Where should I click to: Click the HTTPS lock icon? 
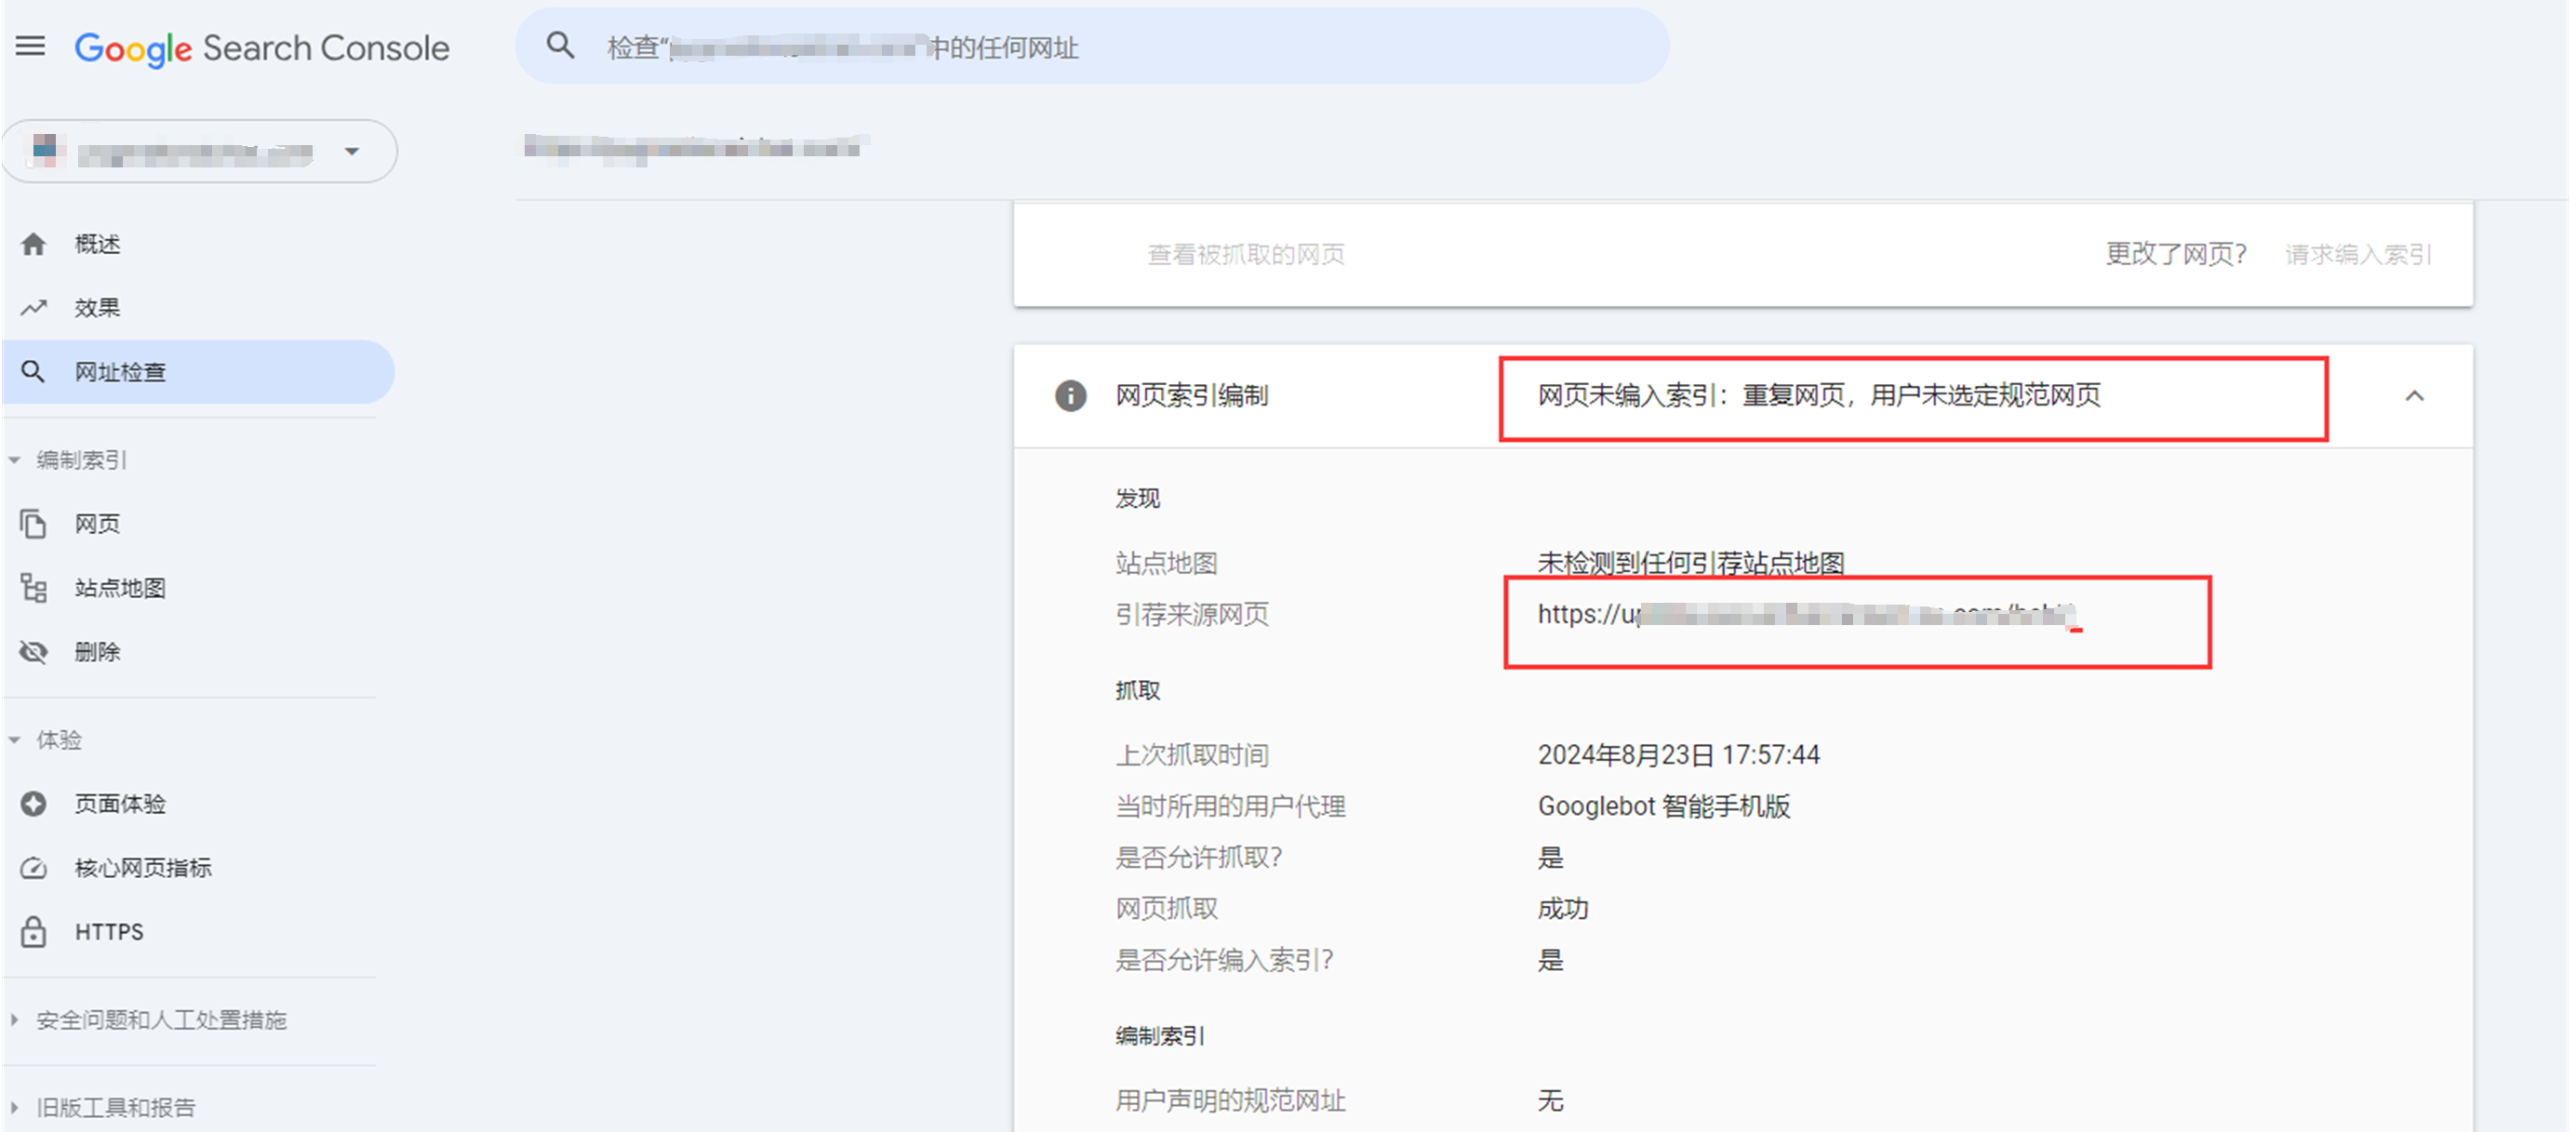[33, 932]
